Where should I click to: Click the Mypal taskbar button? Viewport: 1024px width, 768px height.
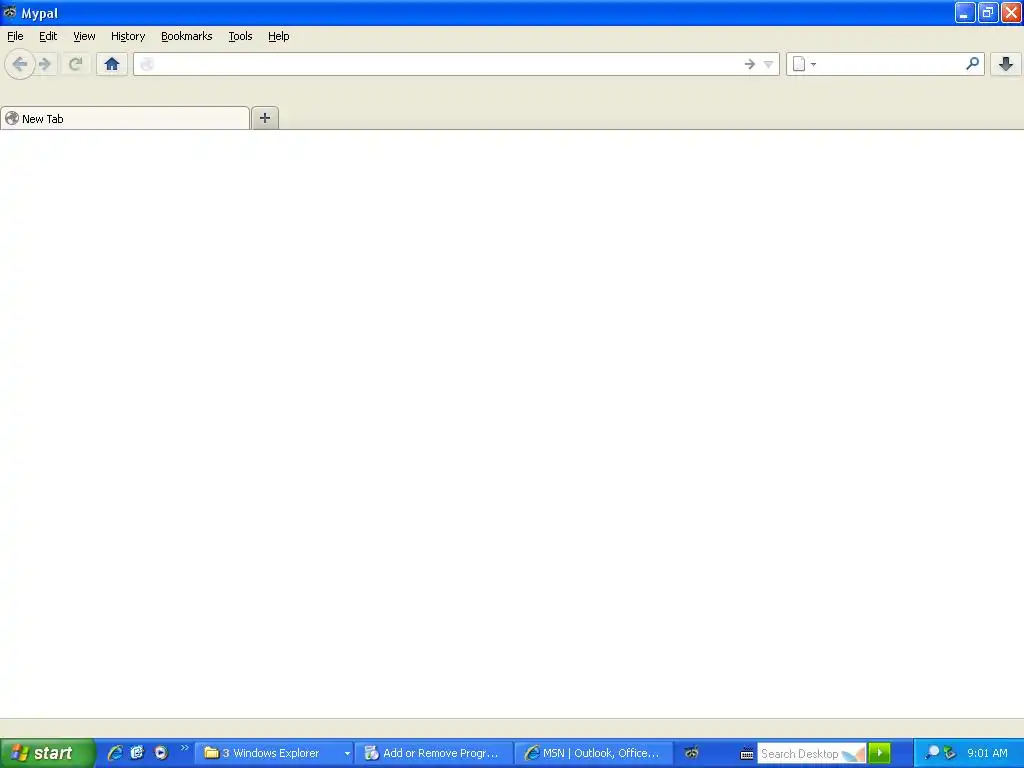tap(692, 753)
